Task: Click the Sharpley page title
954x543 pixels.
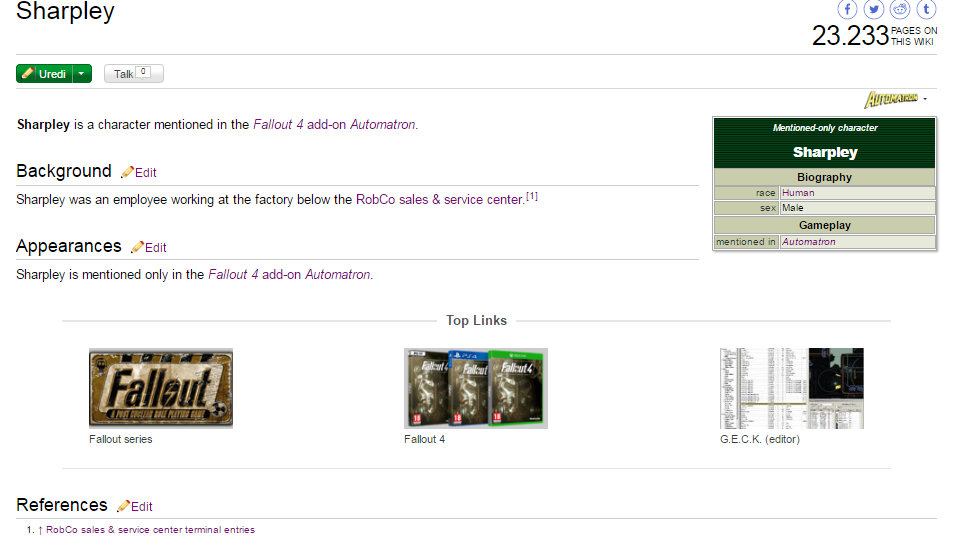Action: click(x=65, y=11)
